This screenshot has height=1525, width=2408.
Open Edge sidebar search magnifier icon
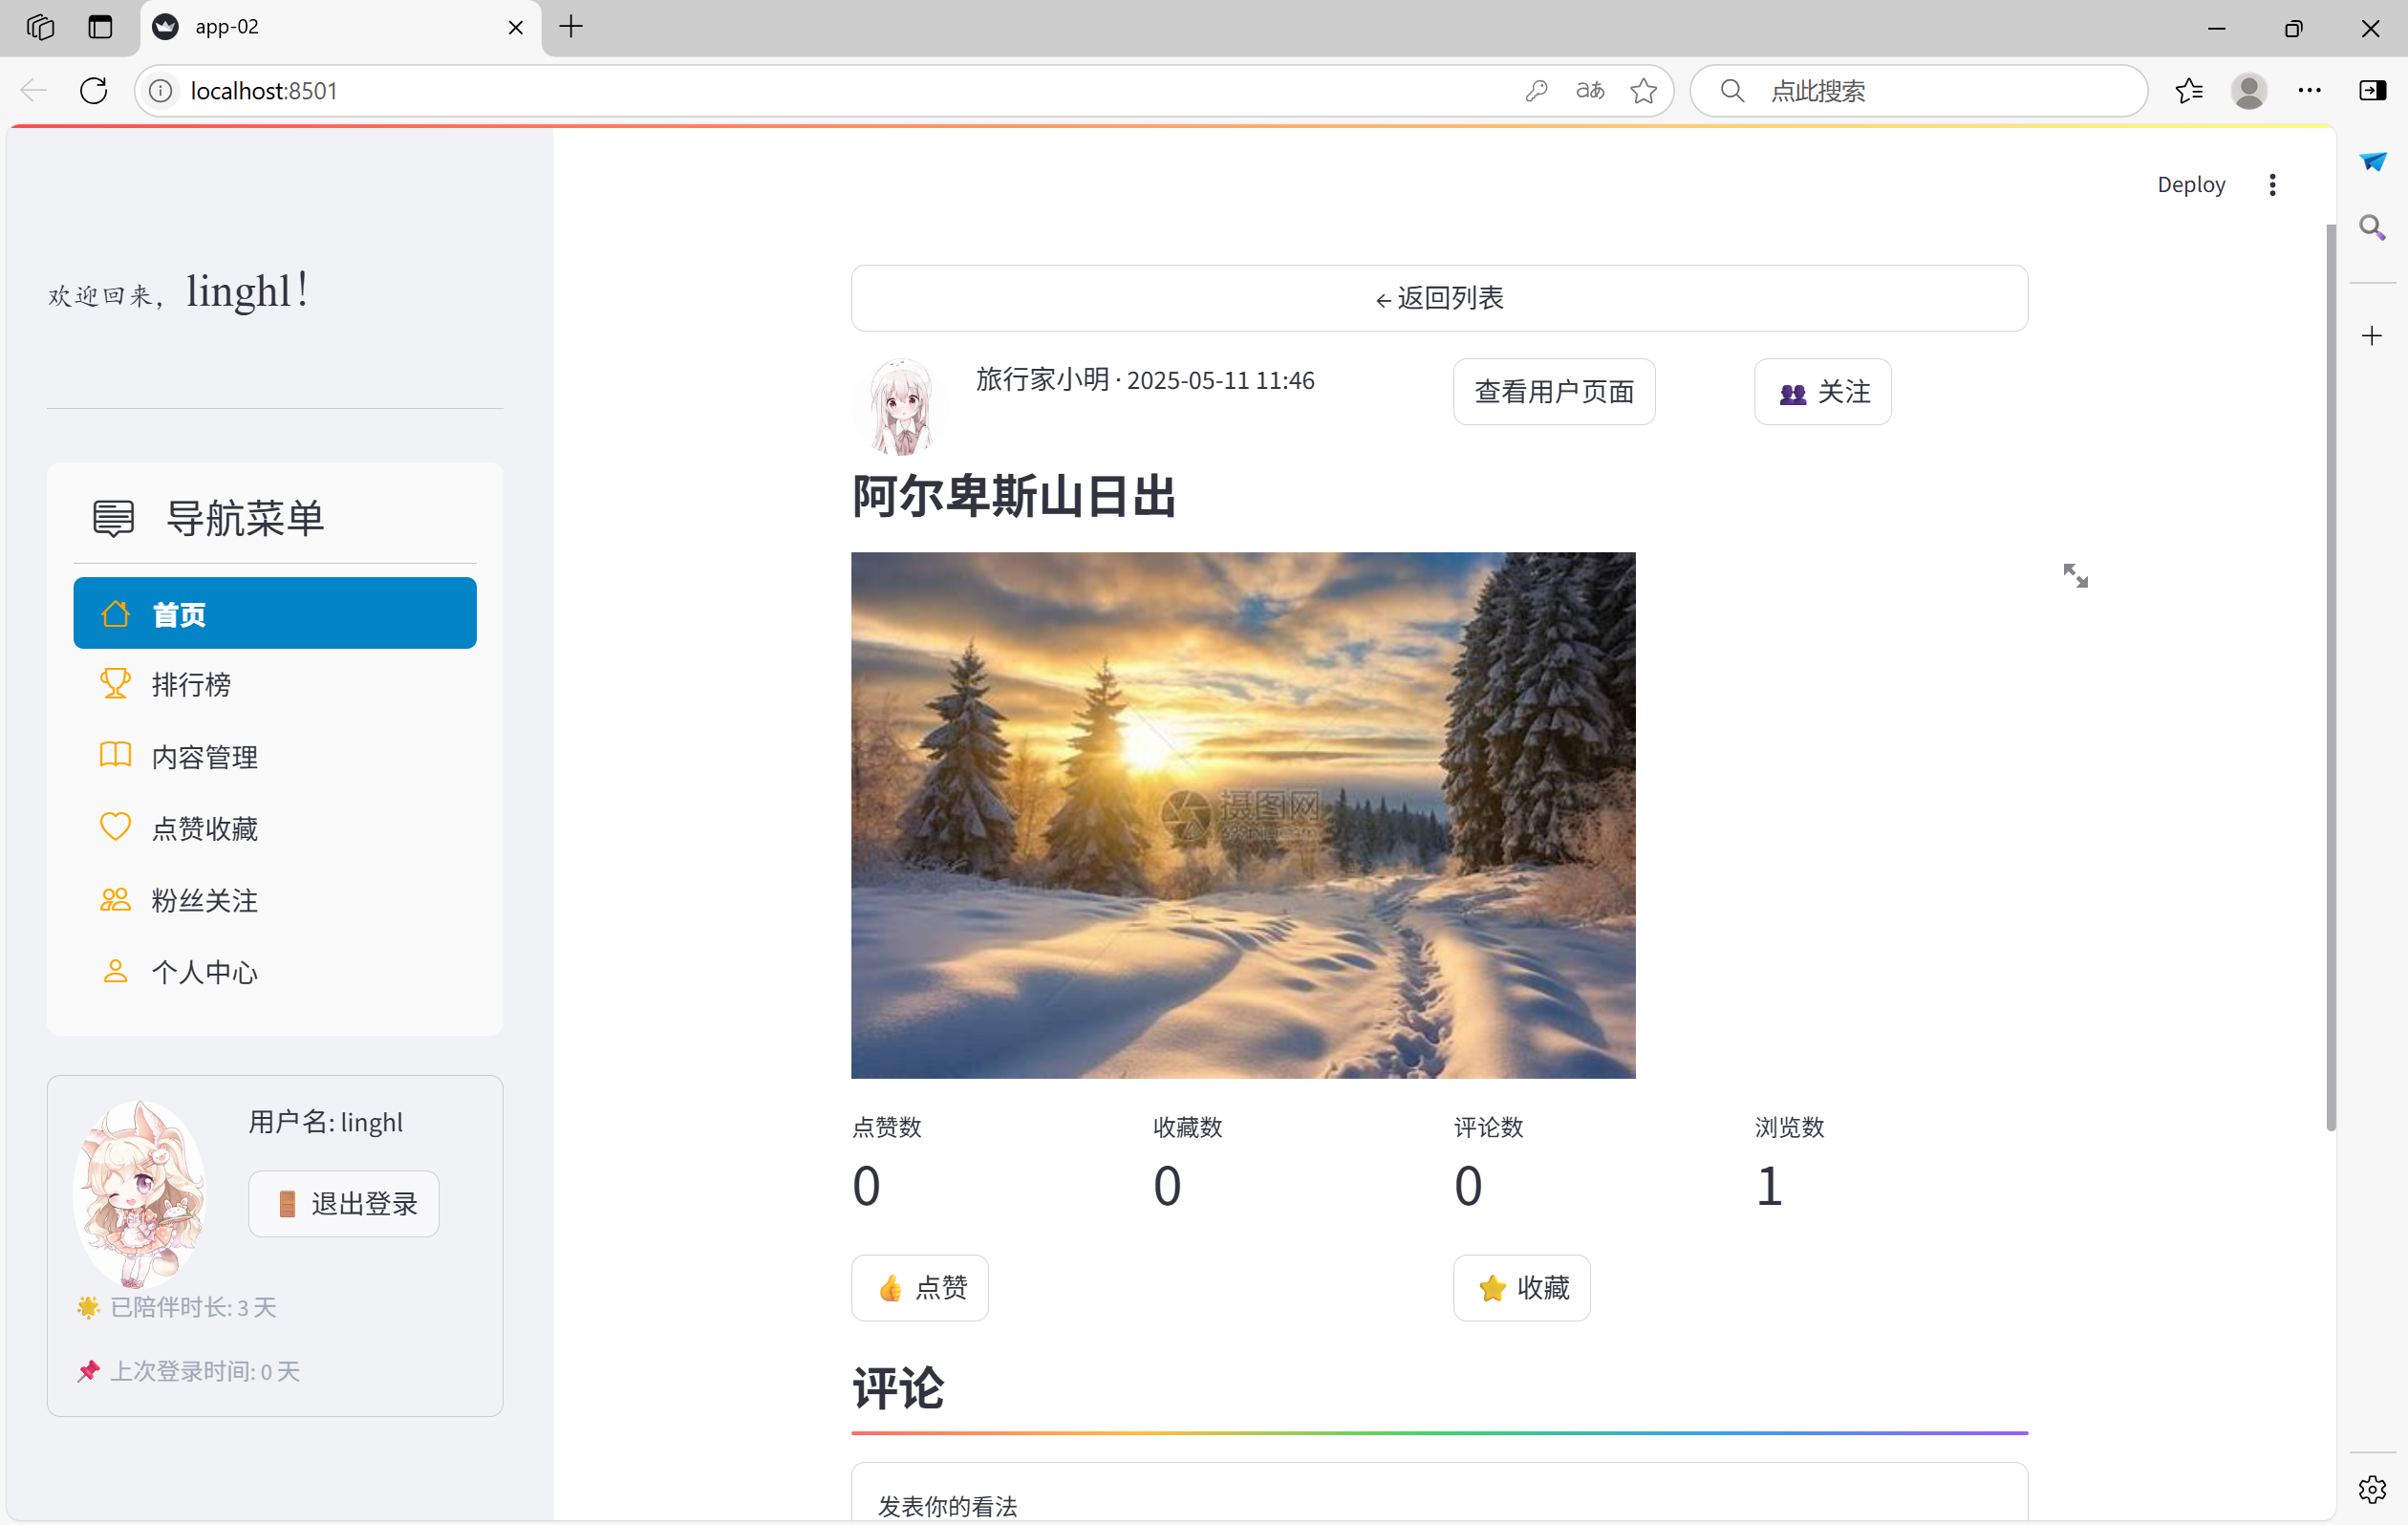click(x=2372, y=228)
